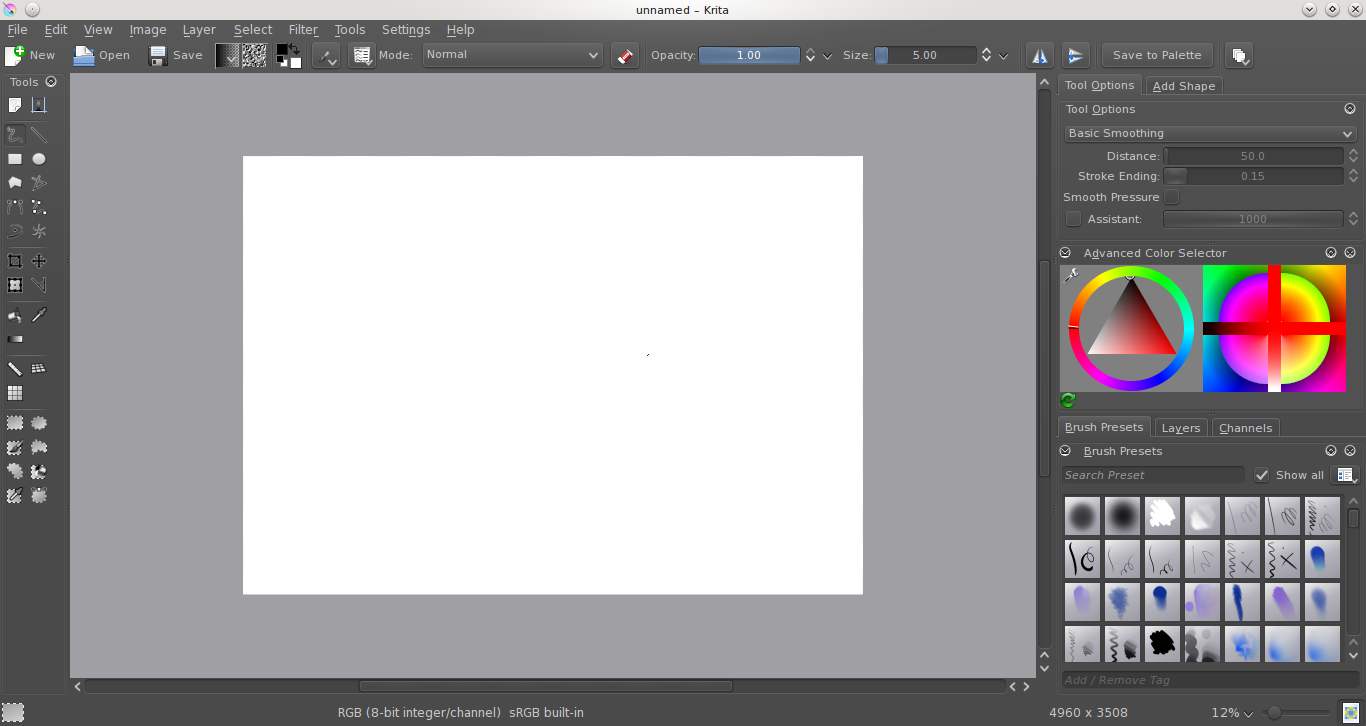Open the Basic Smoothing dropdown
Screen dimensions: 1366x726
pyautogui.click(x=1210, y=133)
